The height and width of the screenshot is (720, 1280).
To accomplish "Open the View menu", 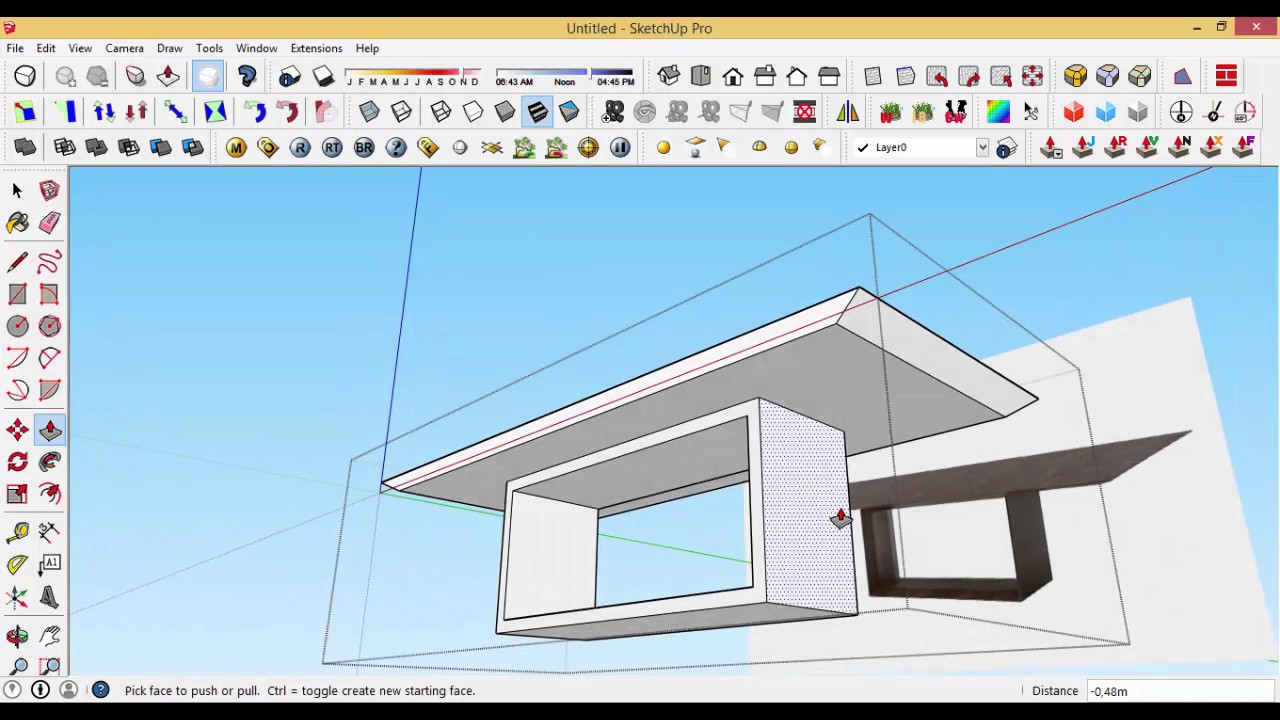I will tap(80, 48).
